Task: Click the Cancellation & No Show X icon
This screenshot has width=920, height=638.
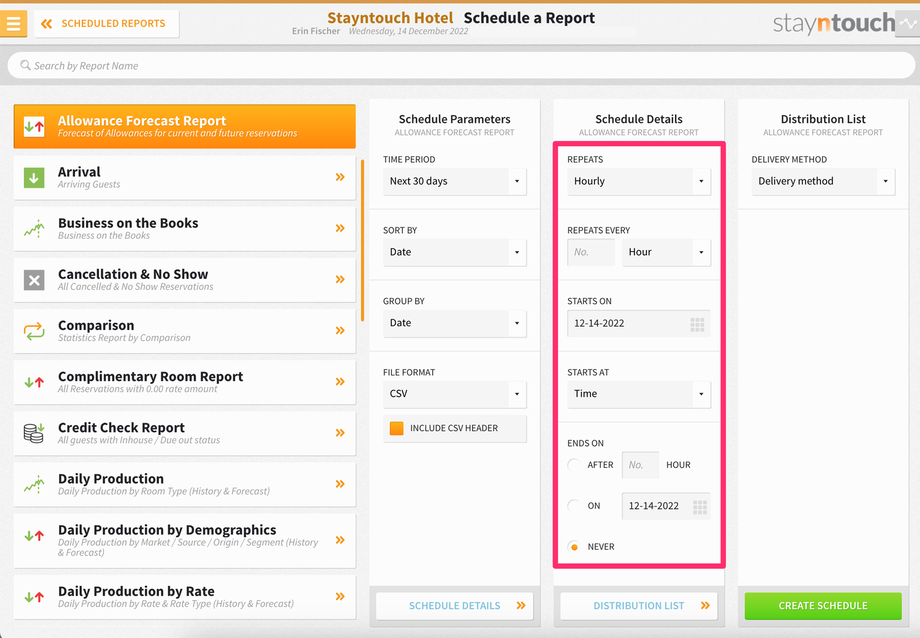Action: (x=34, y=280)
